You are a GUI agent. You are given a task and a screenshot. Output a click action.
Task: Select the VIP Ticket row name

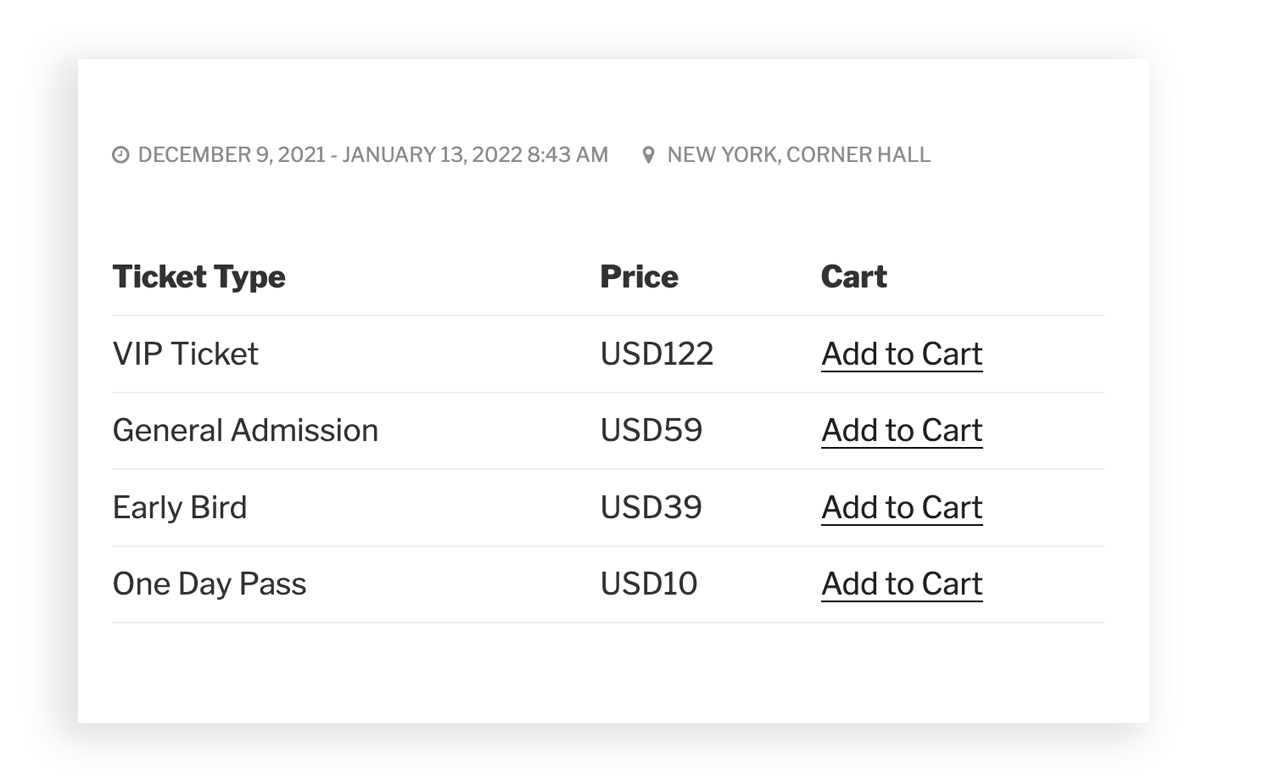185,354
